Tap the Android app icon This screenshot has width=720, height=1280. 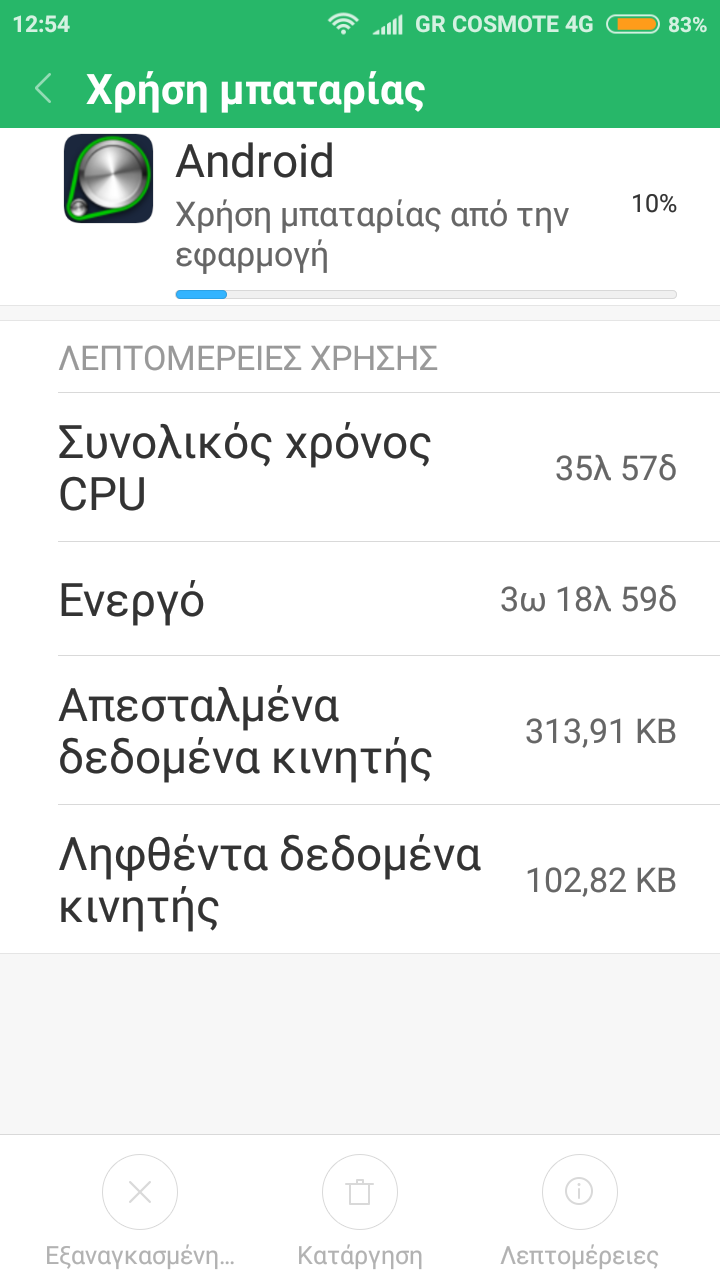click(x=108, y=178)
